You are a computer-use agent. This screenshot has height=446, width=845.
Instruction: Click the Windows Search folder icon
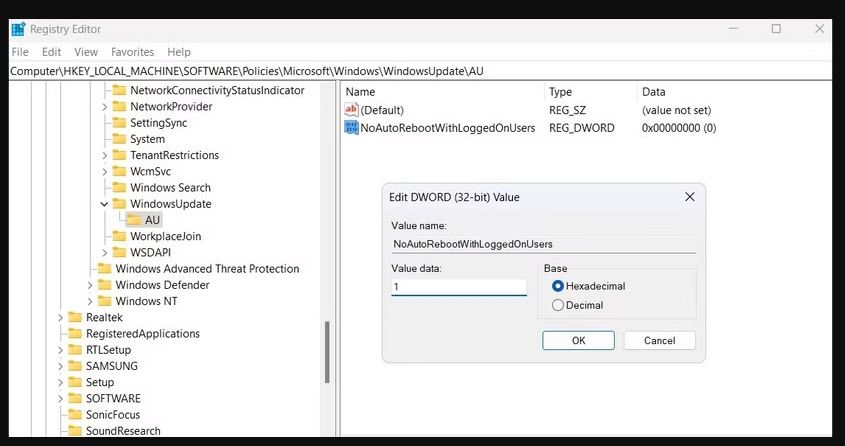pyautogui.click(x=119, y=187)
